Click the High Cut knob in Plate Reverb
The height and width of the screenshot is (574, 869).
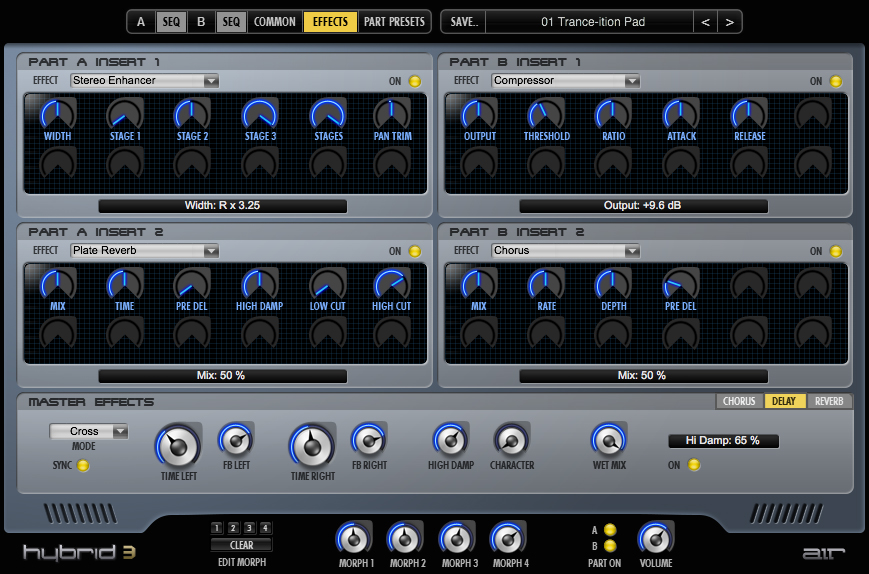point(391,284)
